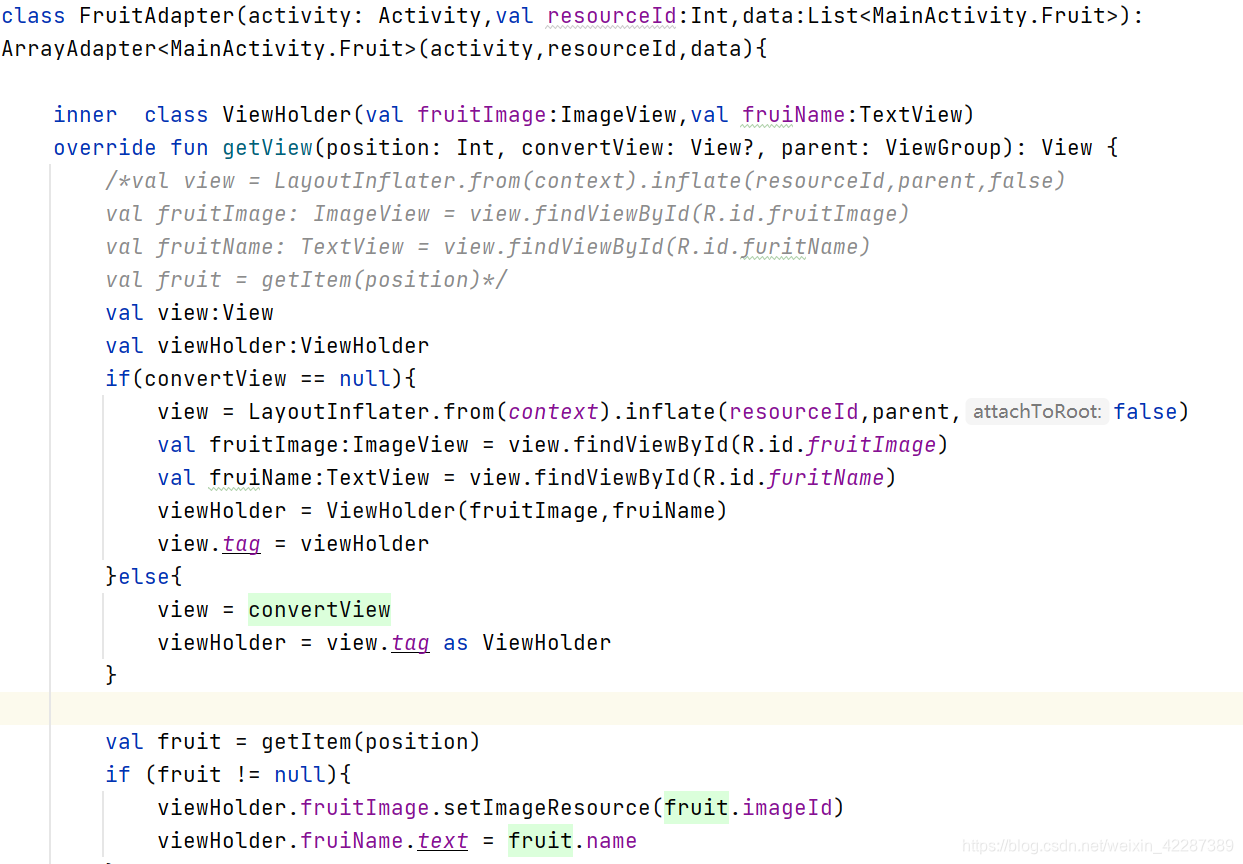This screenshot has width=1243, height=864.
Task: Click the 'attachToRoot:' inlay hint
Action: coord(1038,412)
